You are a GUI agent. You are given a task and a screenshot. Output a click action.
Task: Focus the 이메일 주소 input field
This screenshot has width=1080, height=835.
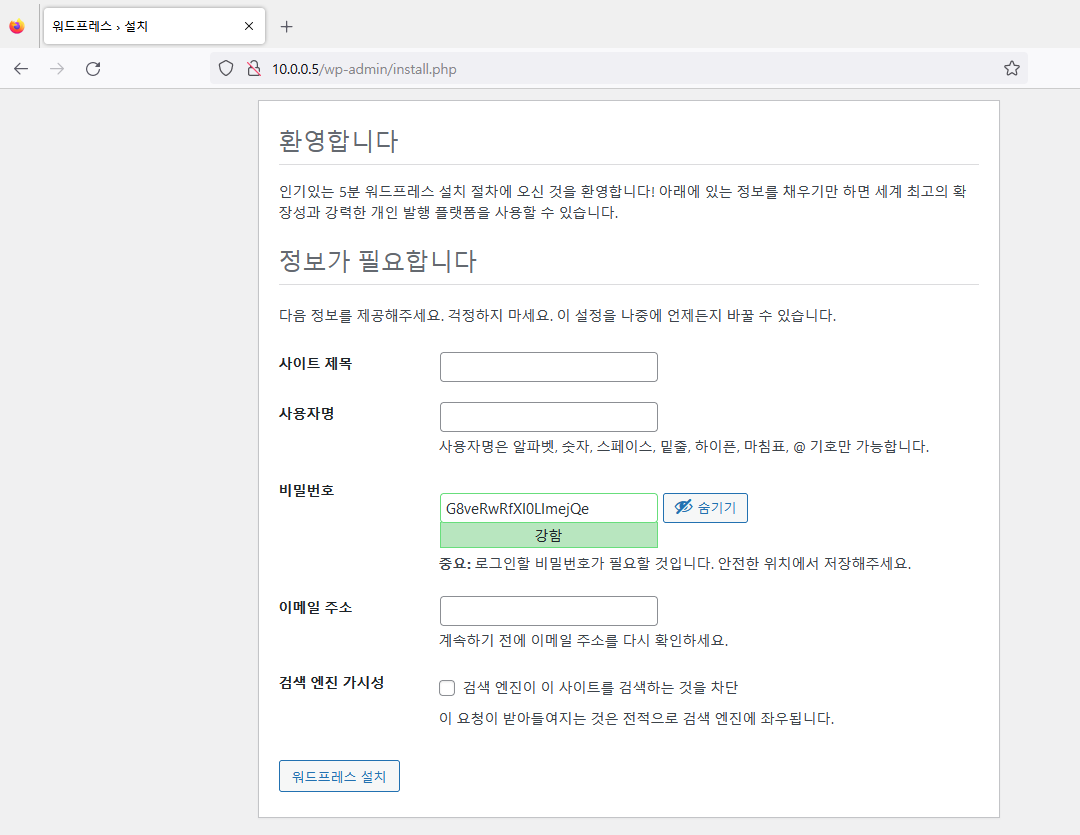(548, 611)
